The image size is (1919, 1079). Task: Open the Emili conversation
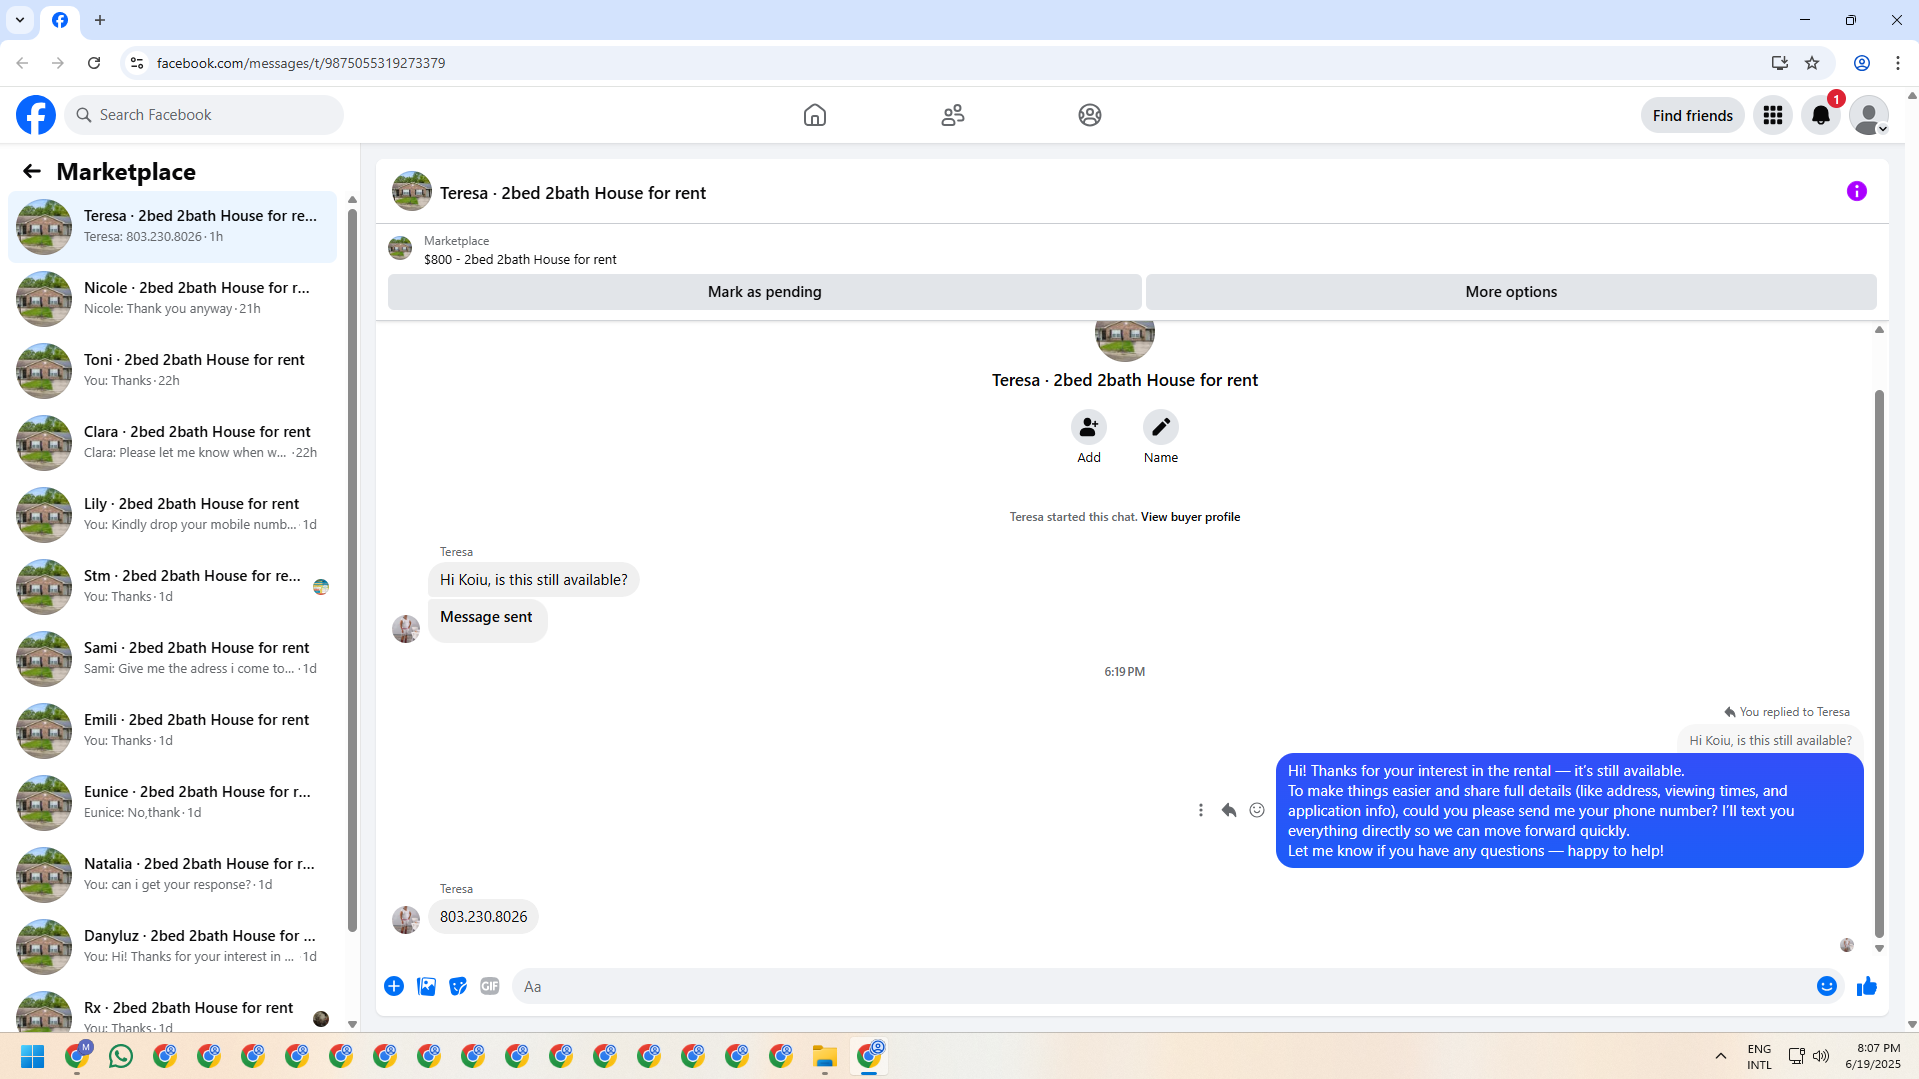point(173,730)
